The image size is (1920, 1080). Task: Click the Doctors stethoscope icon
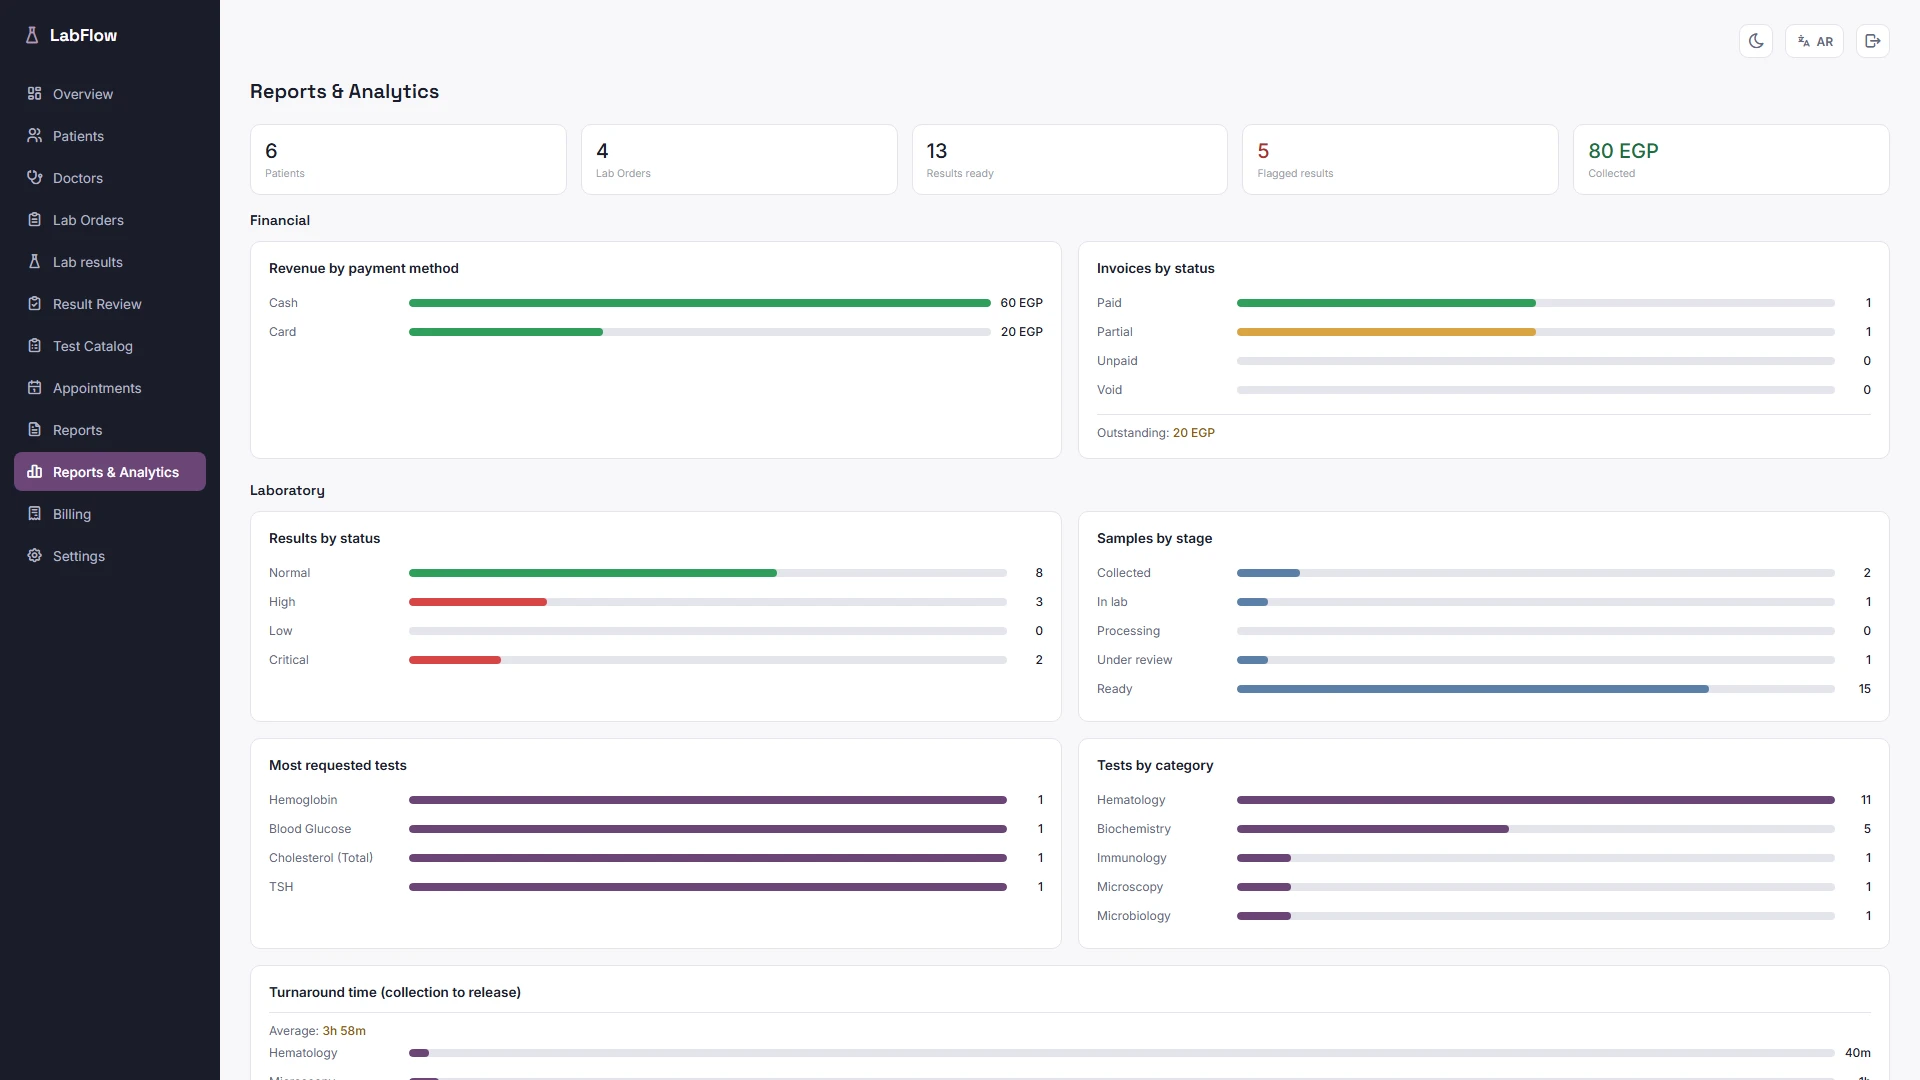click(34, 177)
